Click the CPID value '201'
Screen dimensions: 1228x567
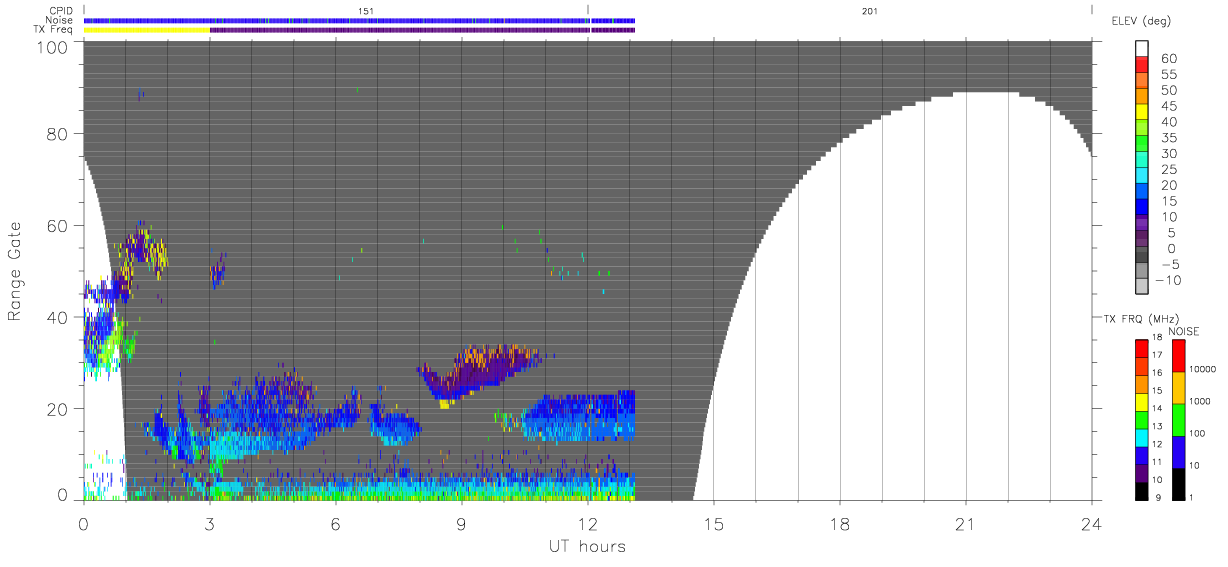point(870,10)
